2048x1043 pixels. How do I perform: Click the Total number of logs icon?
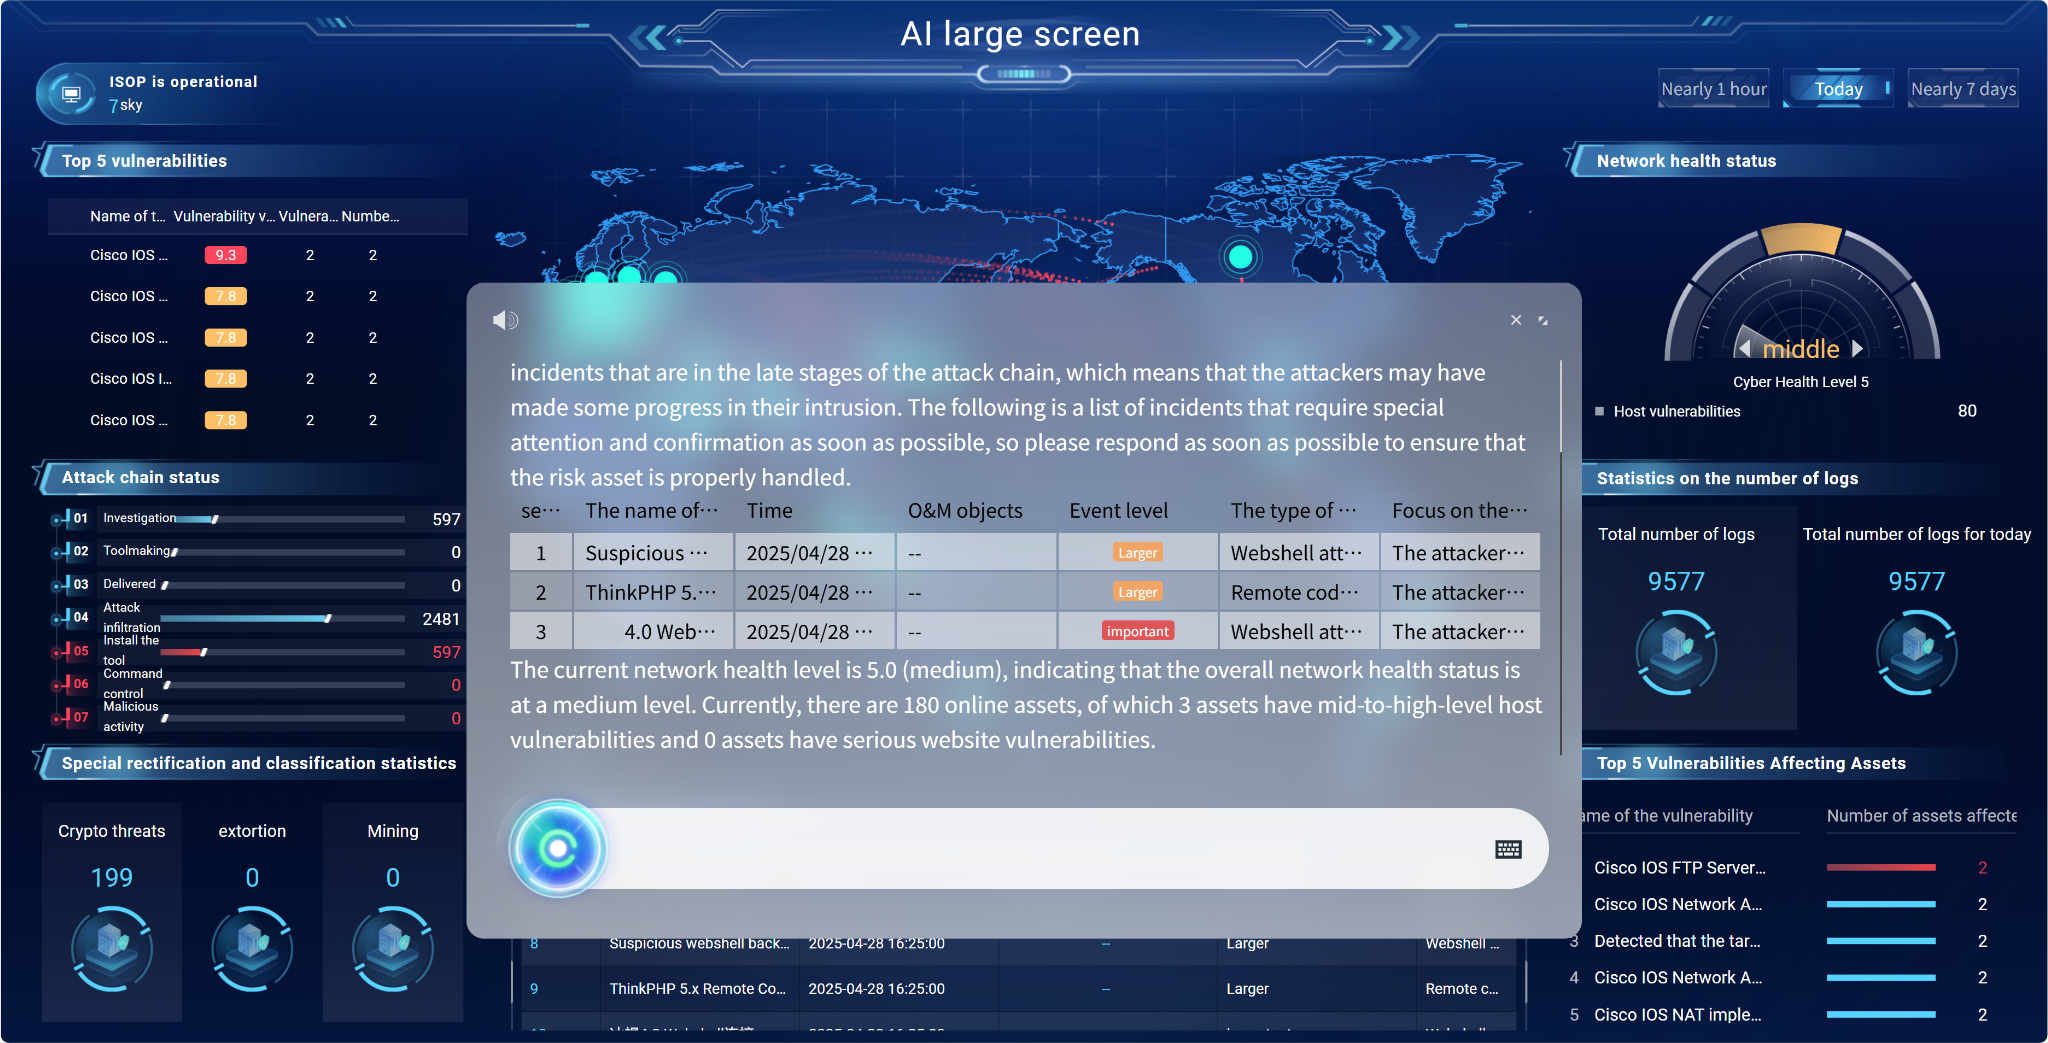point(1676,652)
